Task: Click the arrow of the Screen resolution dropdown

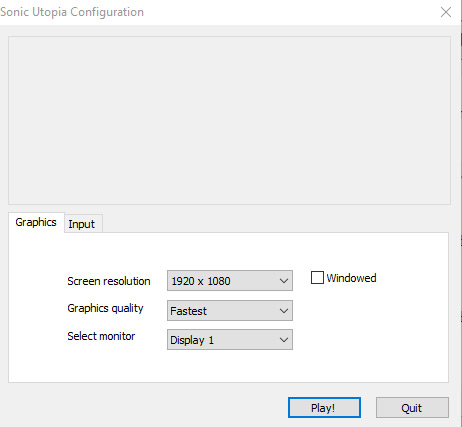Action: [x=284, y=281]
